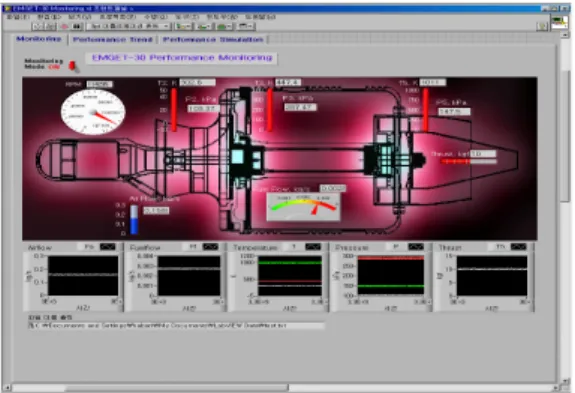Click the Fuel Flow value field
This screenshot has height=393, width=575.
pyautogui.click(x=333, y=188)
